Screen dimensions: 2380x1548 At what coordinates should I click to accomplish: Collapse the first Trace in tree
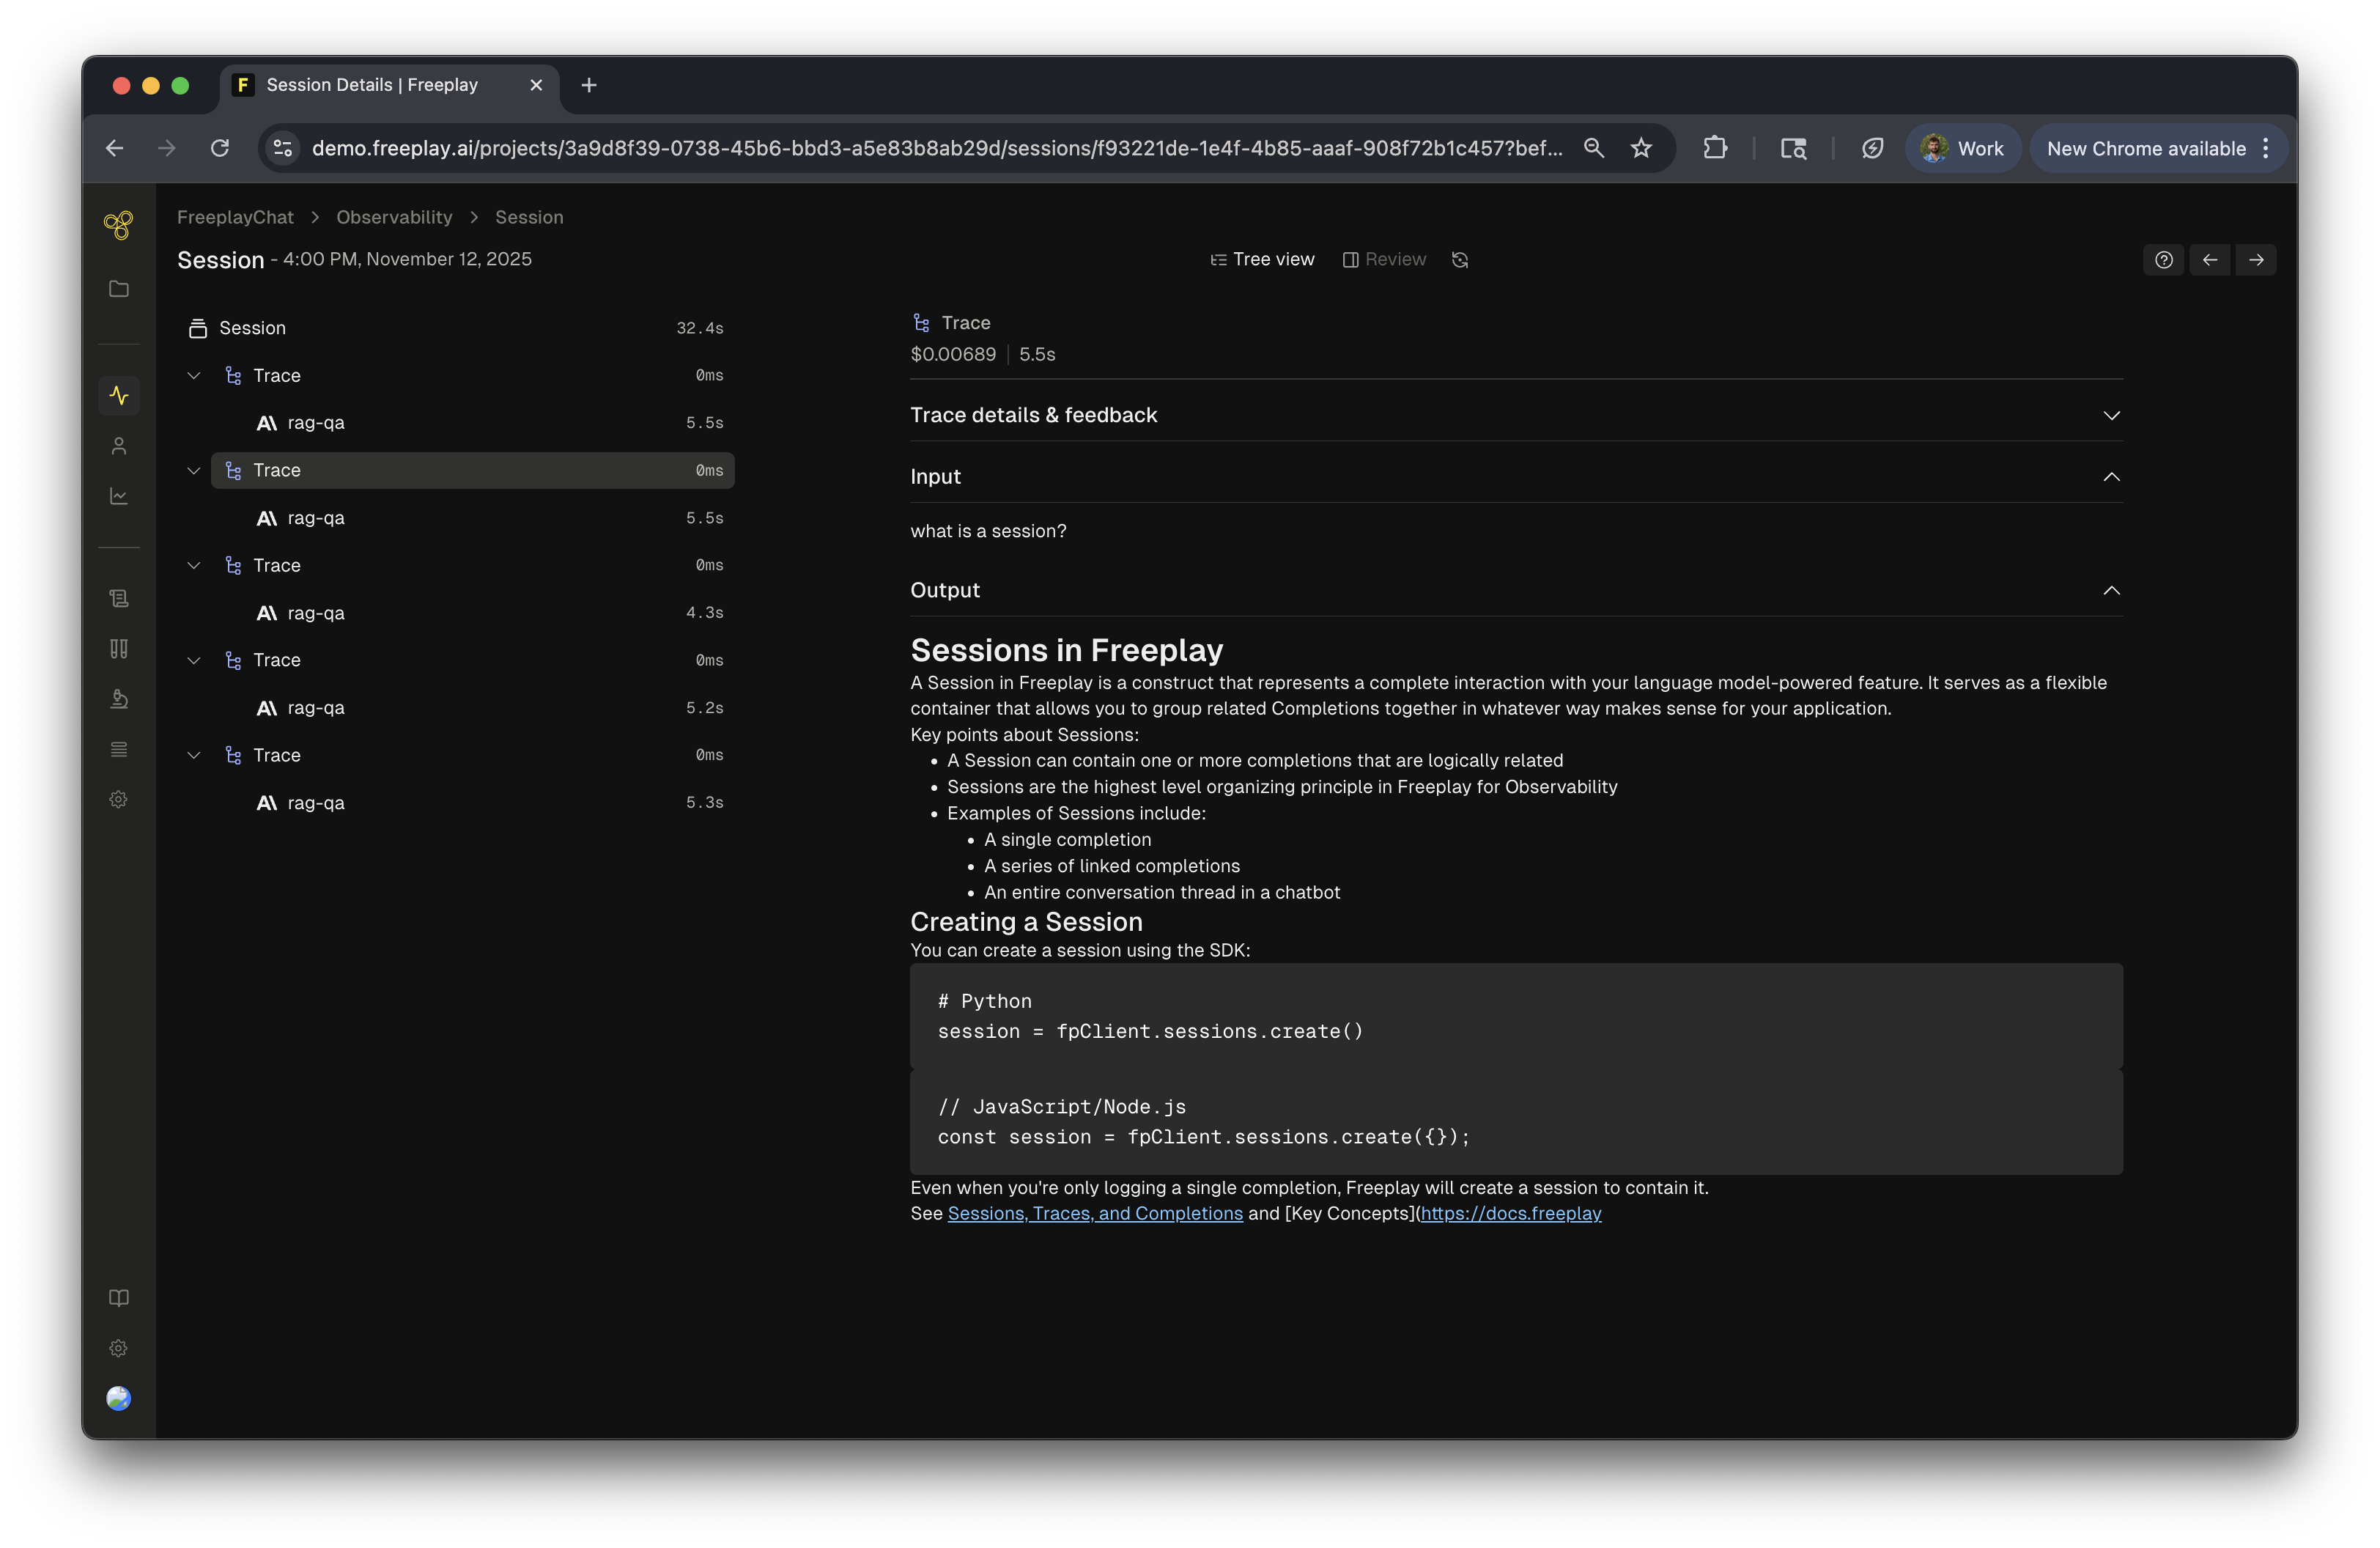pos(194,376)
